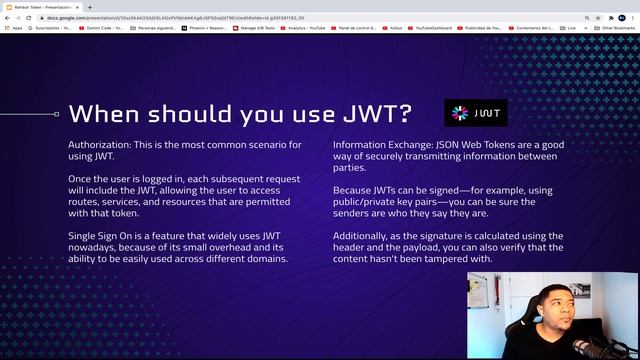Open the Personas siguiendo bookmark folder

click(x=153, y=28)
